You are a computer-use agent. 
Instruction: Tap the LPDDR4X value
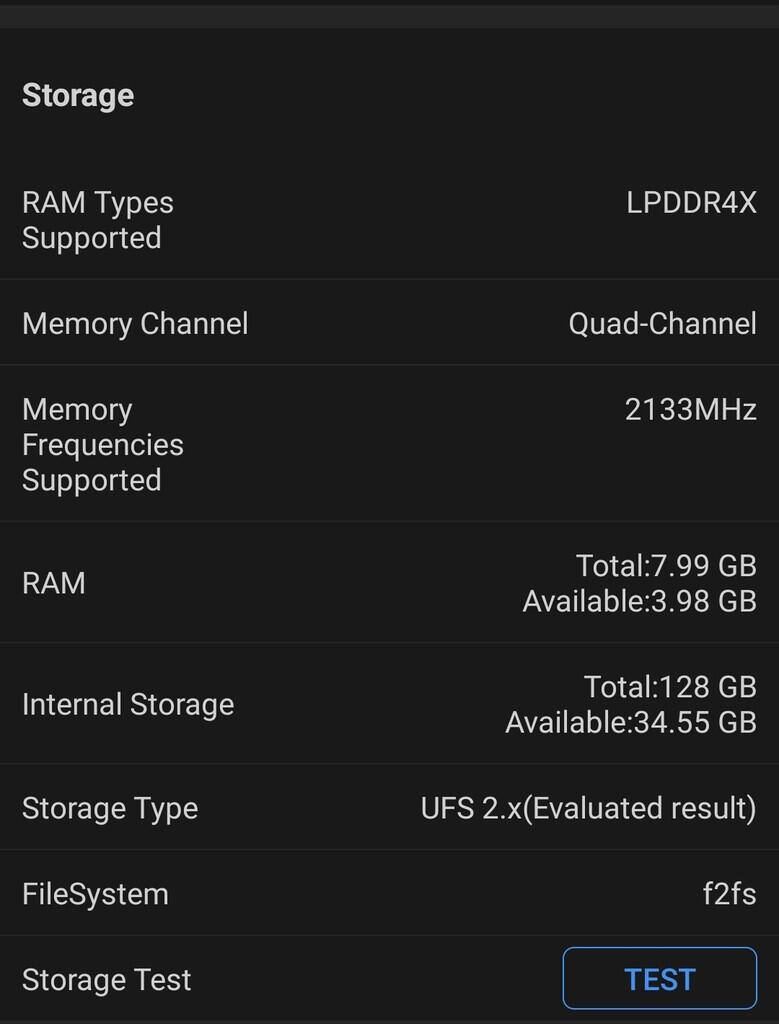[691, 203]
